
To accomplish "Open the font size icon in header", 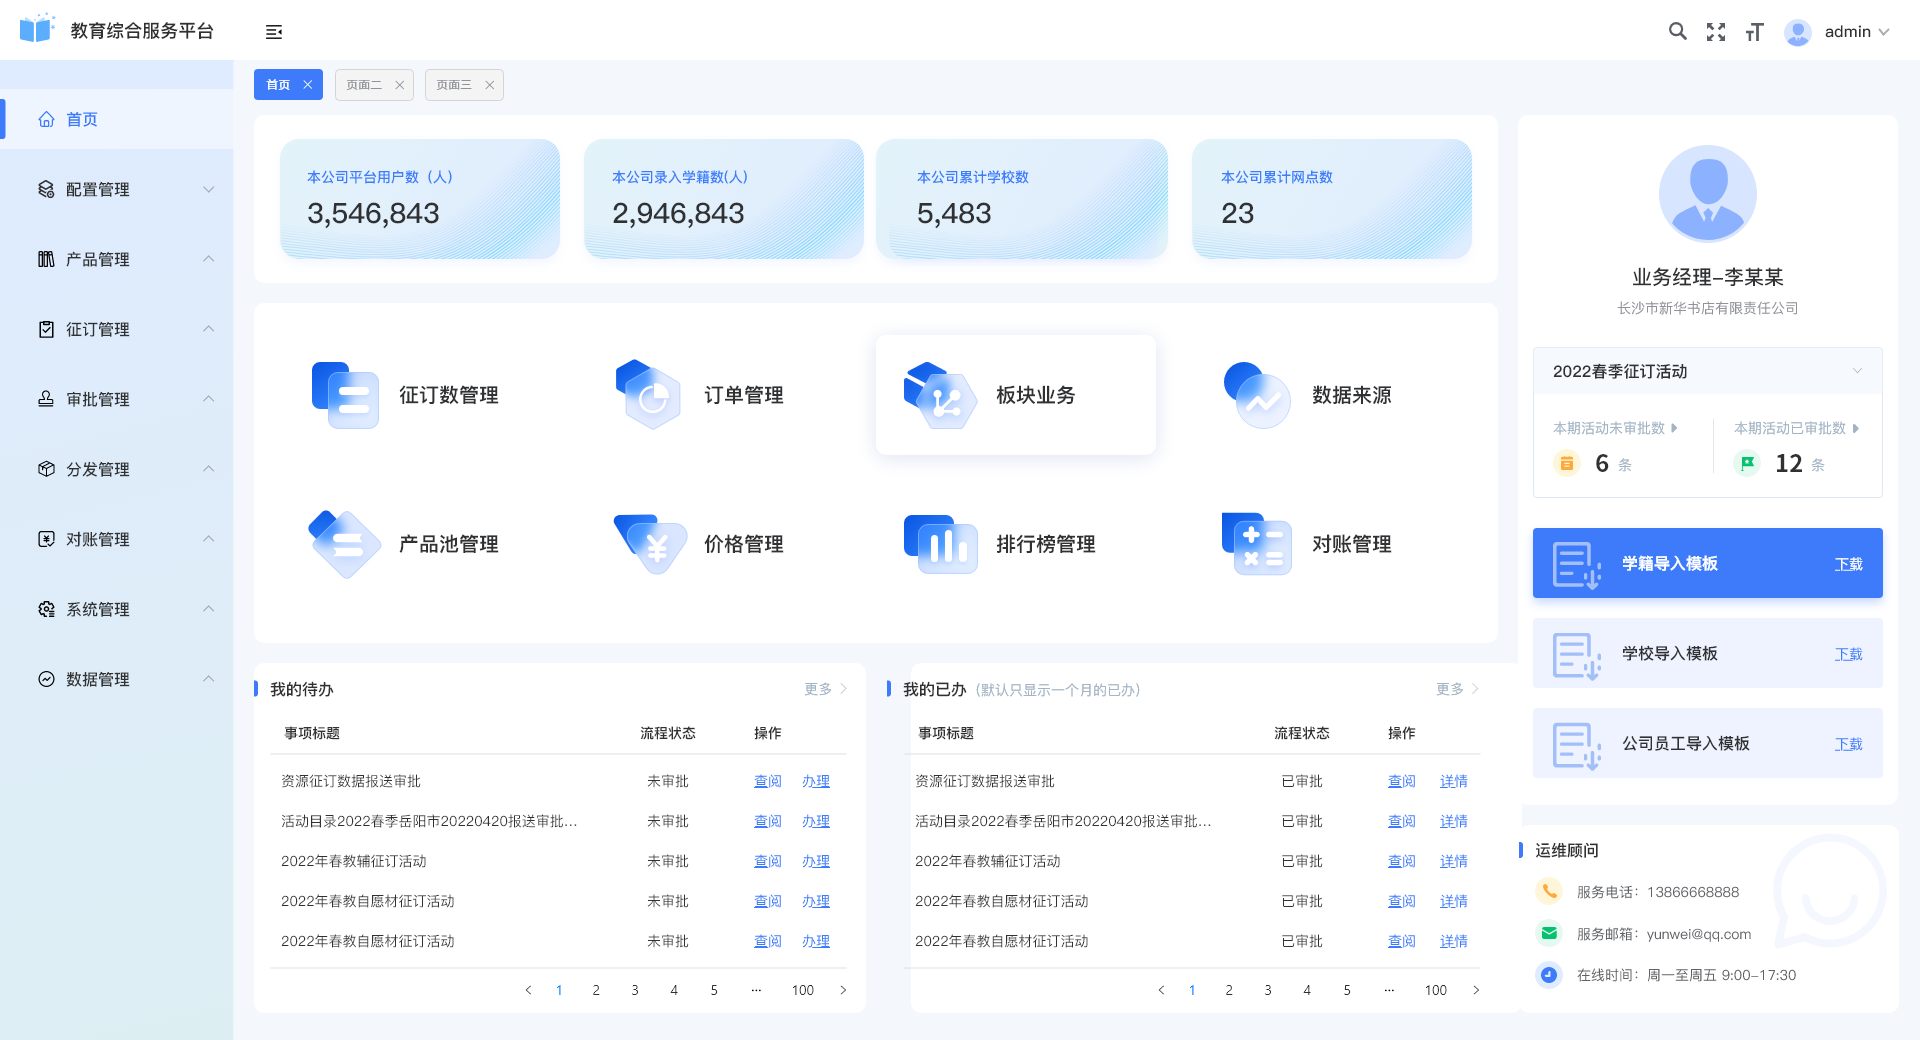I will click(x=1754, y=32).
